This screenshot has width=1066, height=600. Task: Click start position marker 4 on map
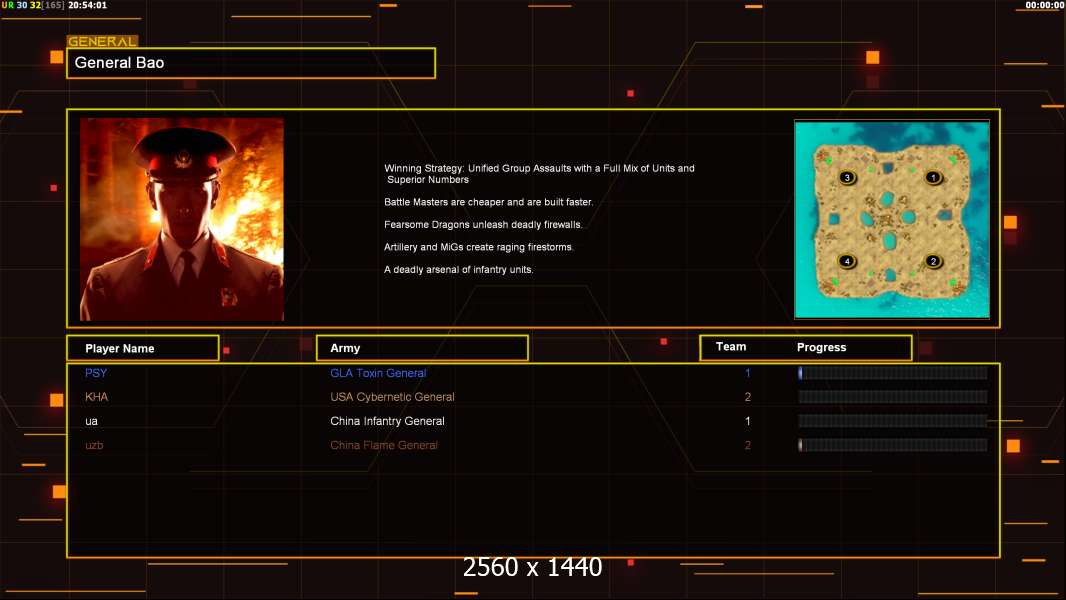[x=847, y=261]
